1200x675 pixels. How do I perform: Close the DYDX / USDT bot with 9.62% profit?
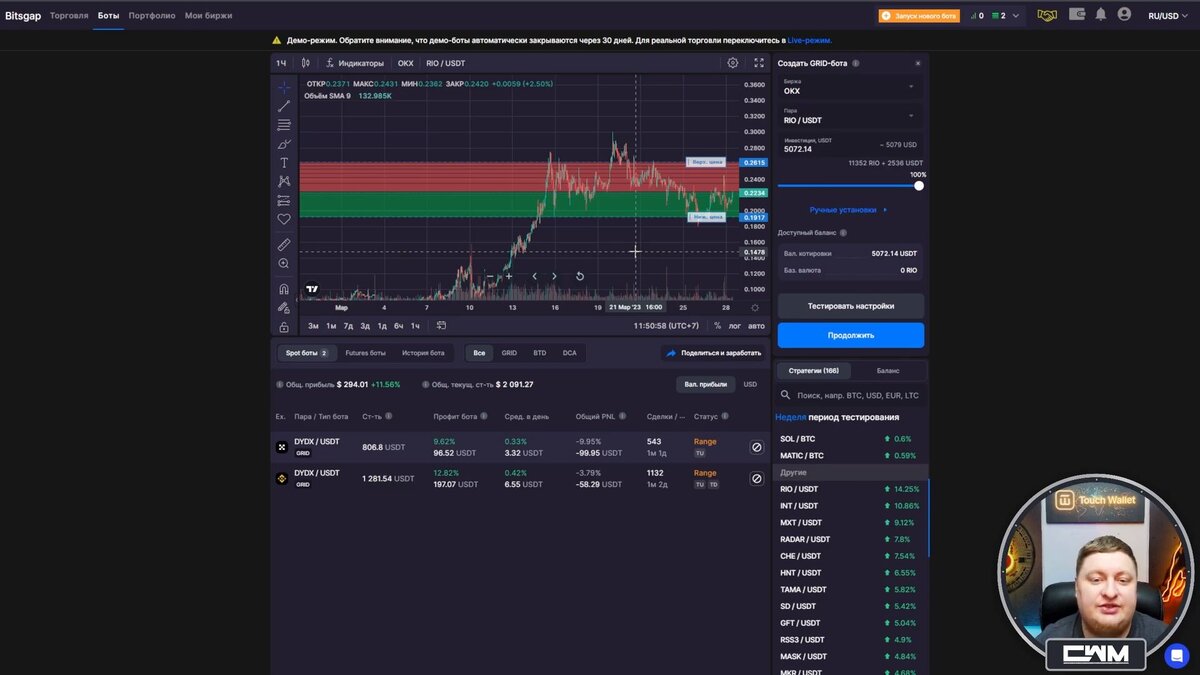757,447
